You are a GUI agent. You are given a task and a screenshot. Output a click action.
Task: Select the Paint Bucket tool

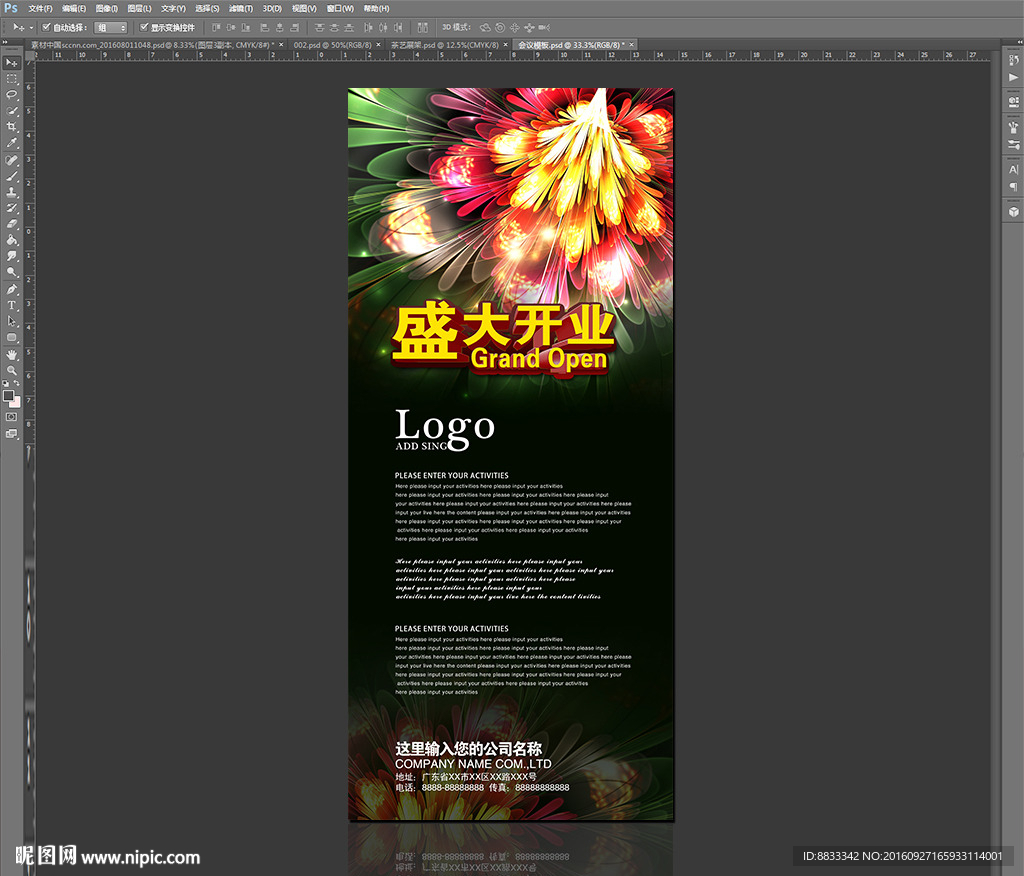coord(12,240)
